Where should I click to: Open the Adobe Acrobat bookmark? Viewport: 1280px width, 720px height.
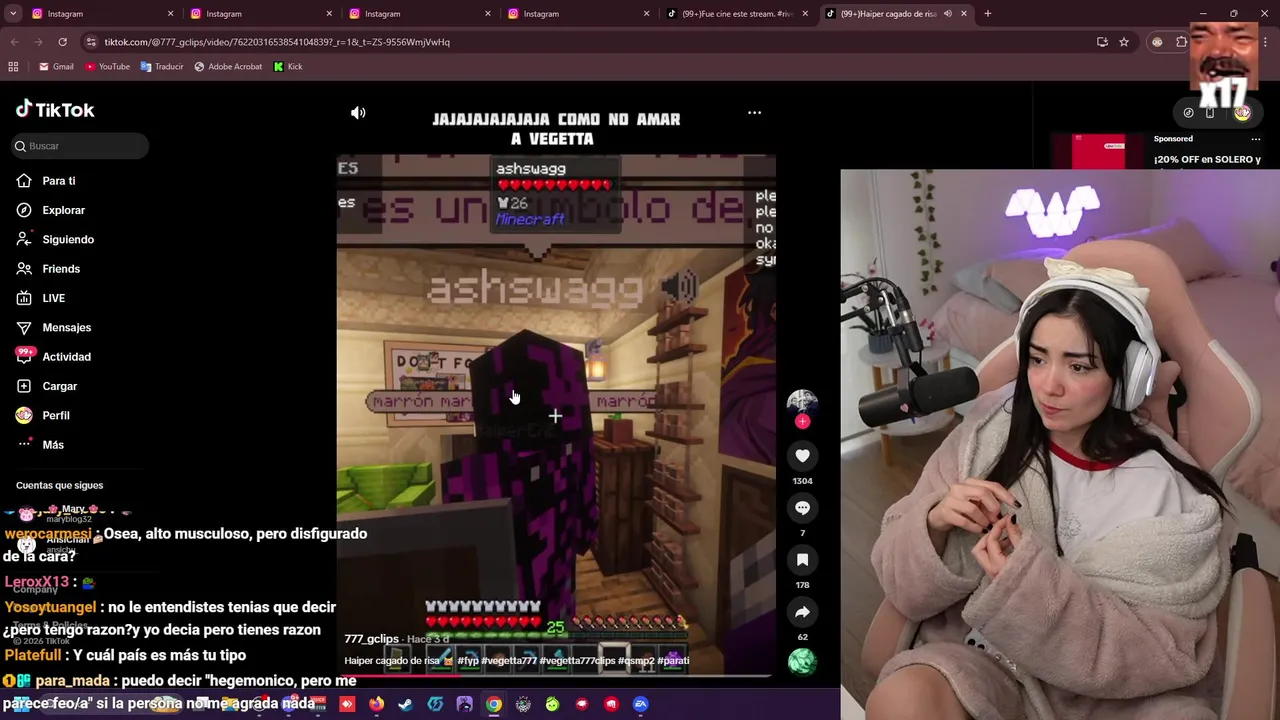(x=228, y=67)
